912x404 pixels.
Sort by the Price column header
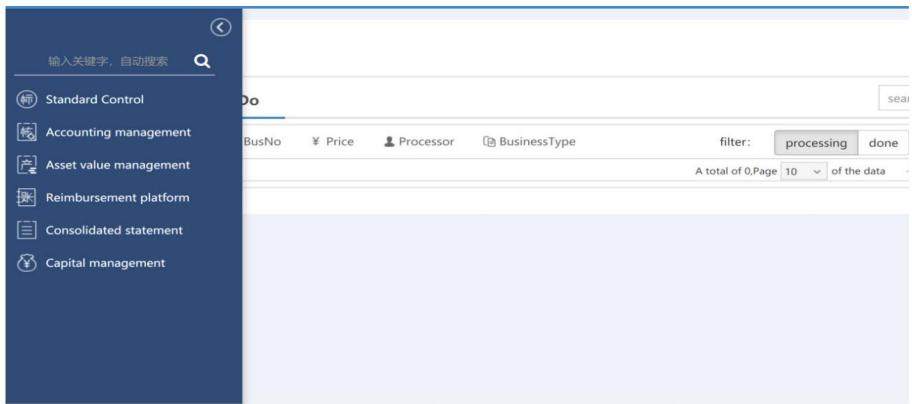333,141
